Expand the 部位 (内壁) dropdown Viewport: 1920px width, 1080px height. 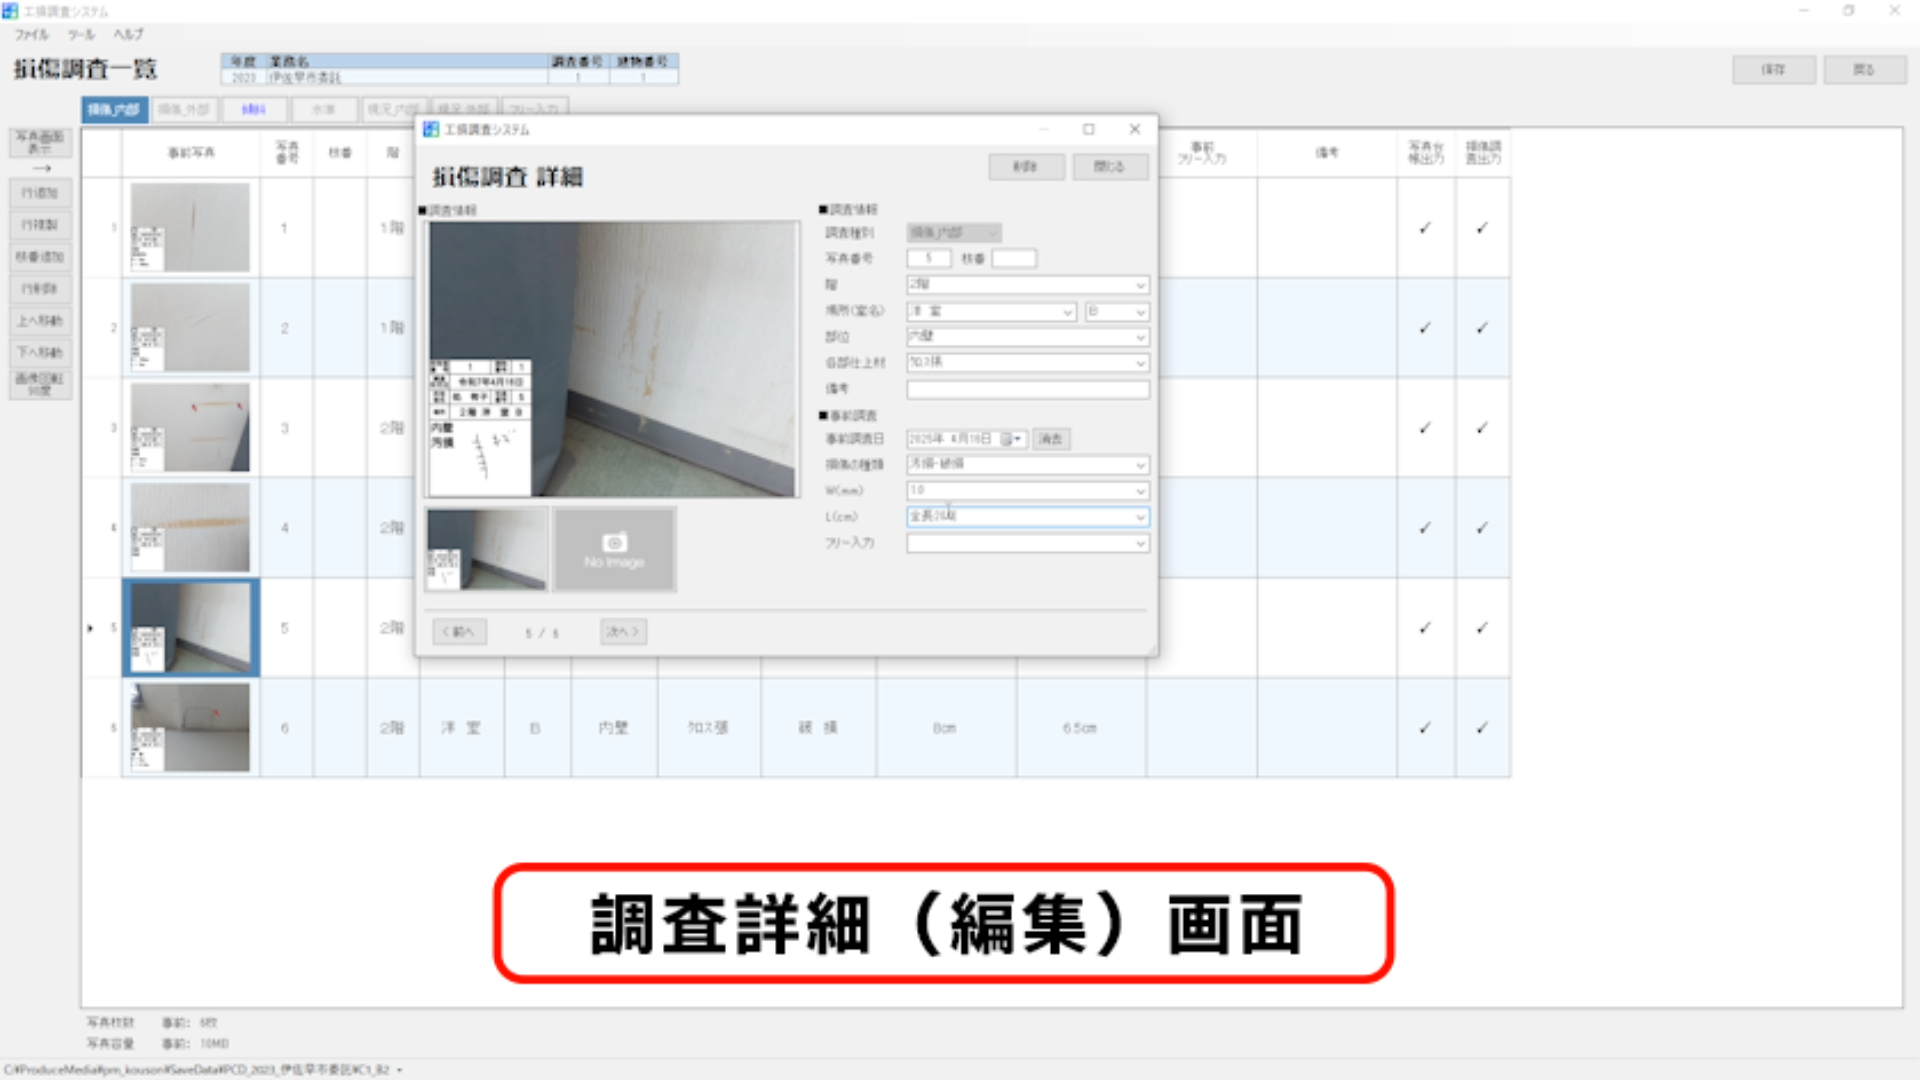pos(1140,337)
